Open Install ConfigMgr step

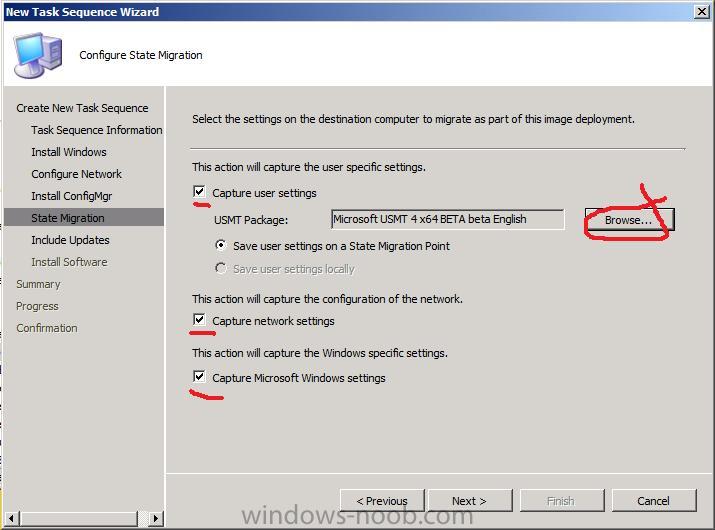(72, 196)
